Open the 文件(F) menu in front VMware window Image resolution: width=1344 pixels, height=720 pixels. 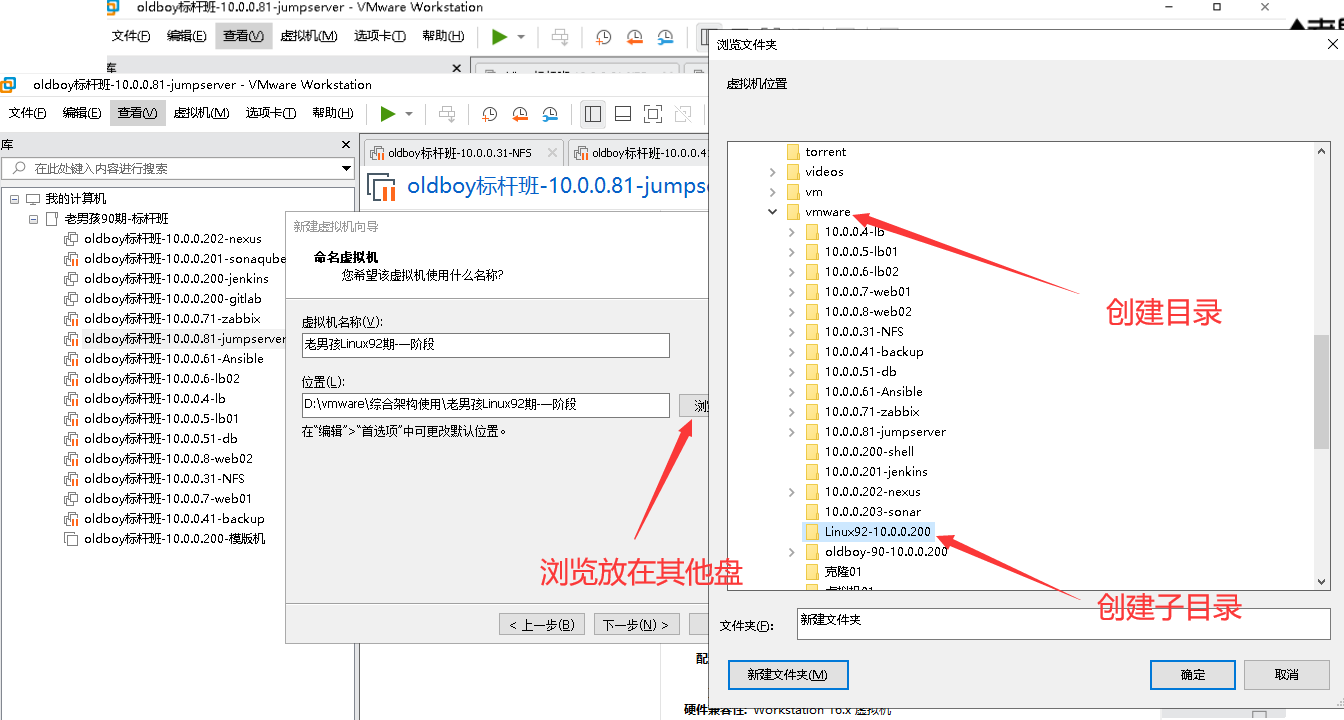click(x=28, y=113)
